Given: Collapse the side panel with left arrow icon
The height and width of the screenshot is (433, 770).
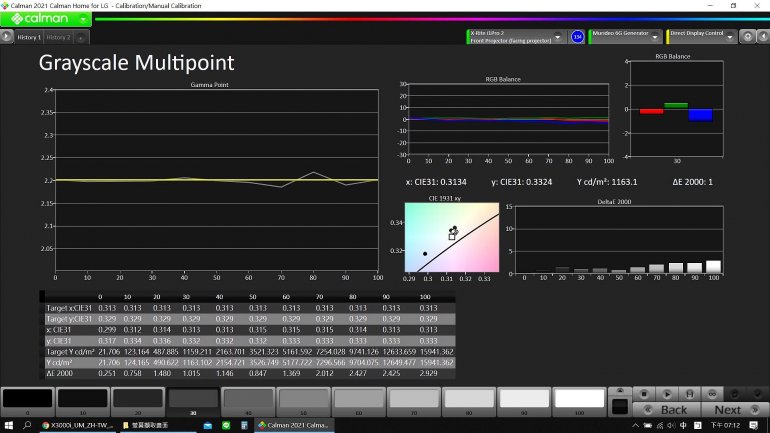Looking at the screenshot, I should [x=763, y=36].
